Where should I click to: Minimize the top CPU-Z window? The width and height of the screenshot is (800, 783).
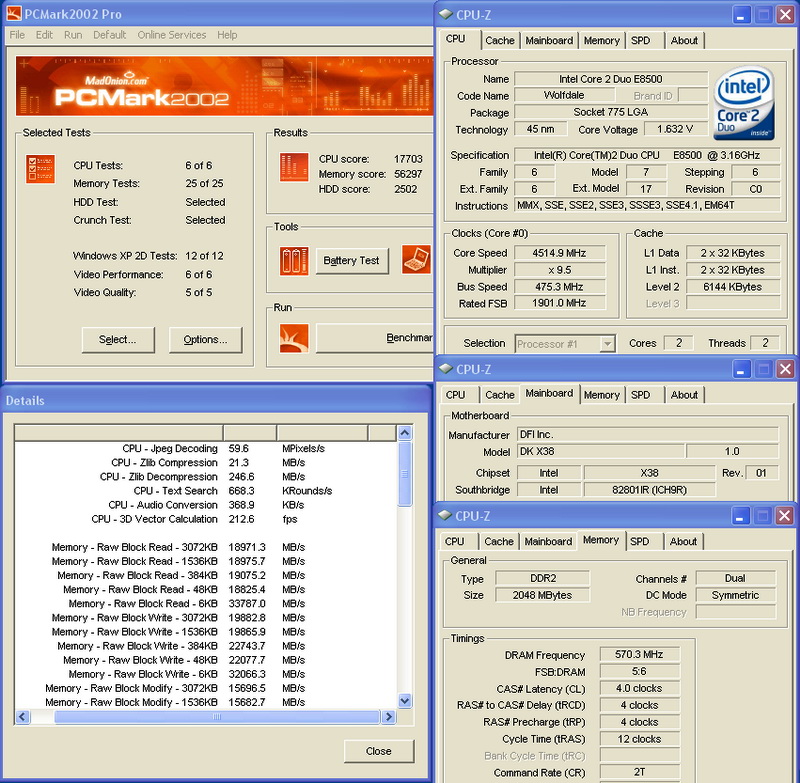tap(741, 14)
